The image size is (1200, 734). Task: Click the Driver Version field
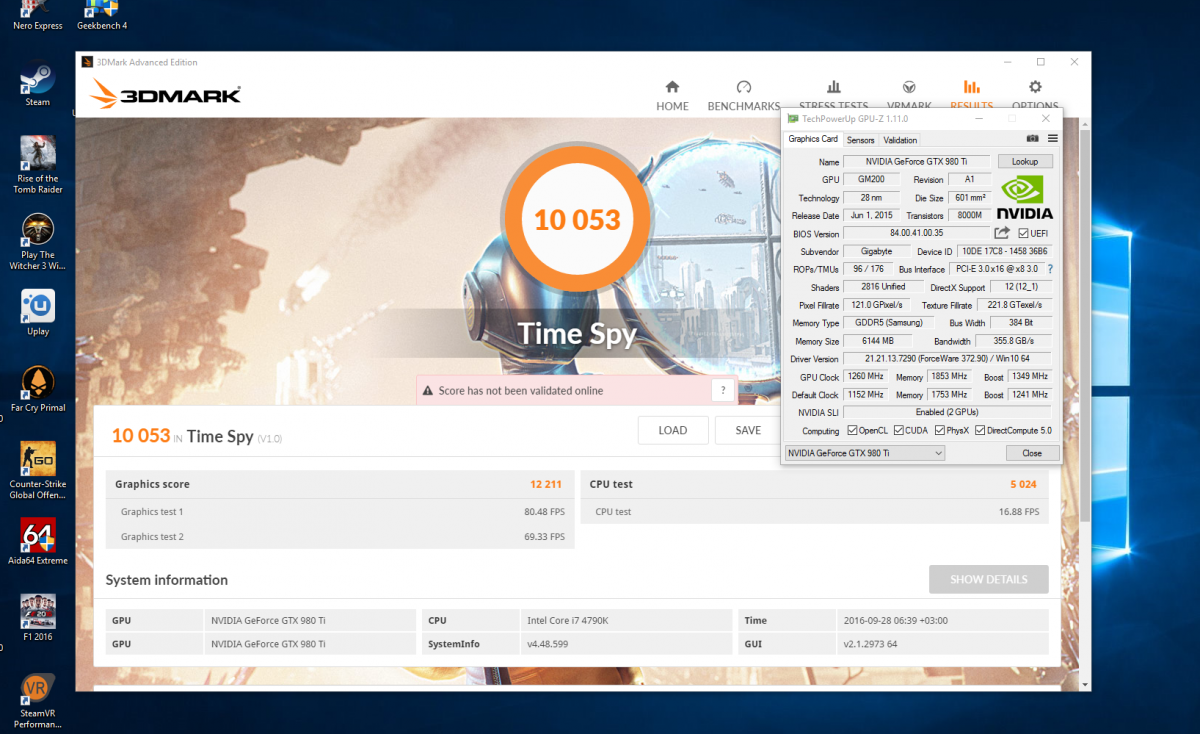[x=948, y=359]
